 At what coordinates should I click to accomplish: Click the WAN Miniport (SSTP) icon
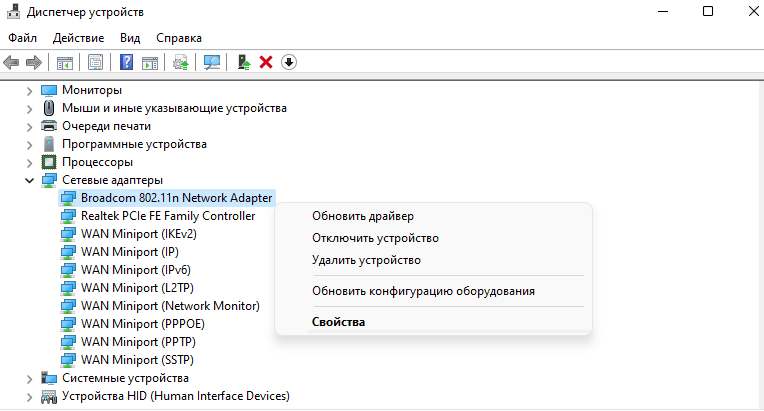tap(68, 360)
